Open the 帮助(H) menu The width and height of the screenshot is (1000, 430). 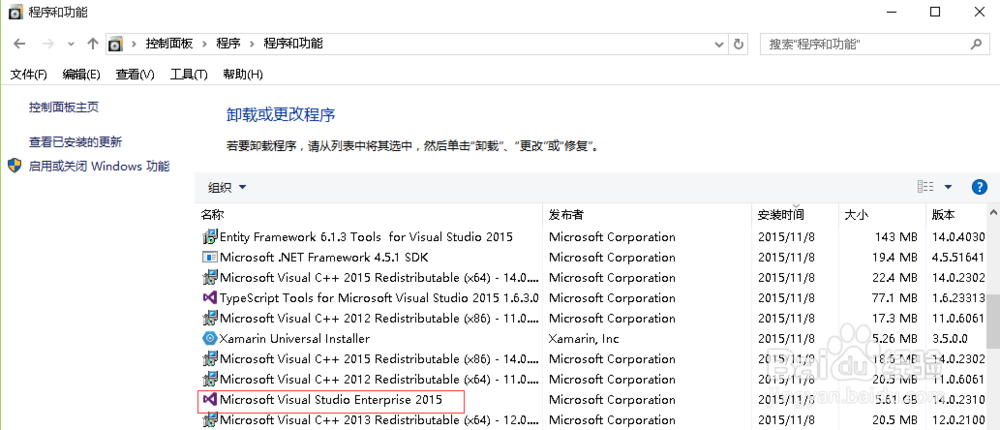coord(243,75)
